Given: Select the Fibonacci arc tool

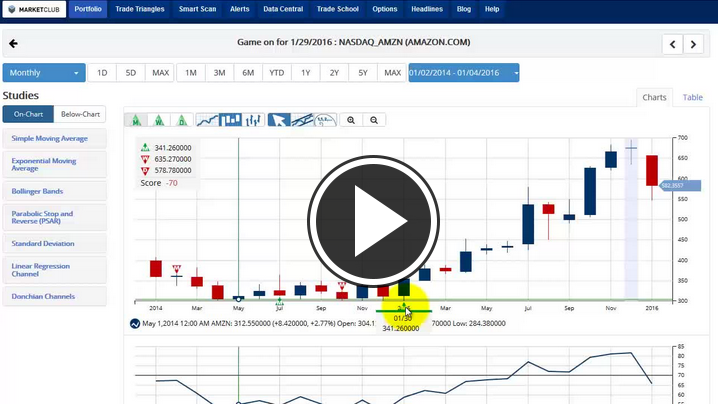Looking at the screenshot, I should [326, 120].
